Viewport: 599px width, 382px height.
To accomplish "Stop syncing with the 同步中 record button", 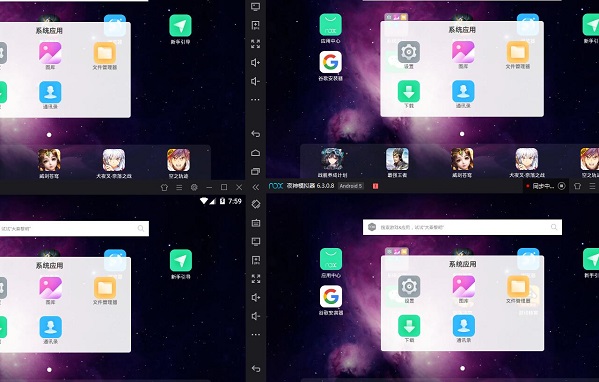I will 562,186.
